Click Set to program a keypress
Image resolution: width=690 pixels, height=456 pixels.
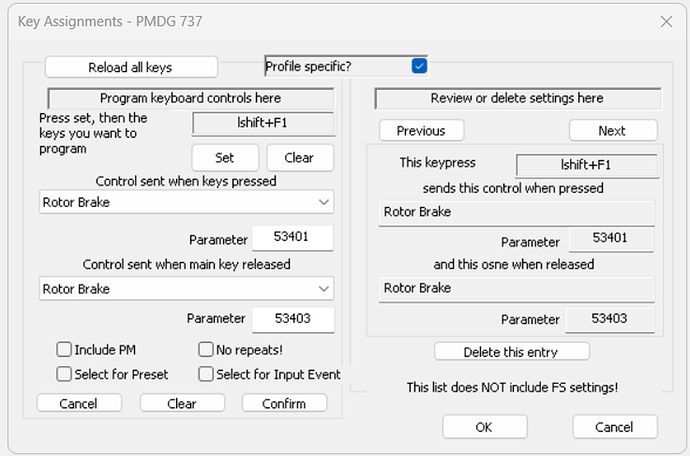tap(225, 158)
